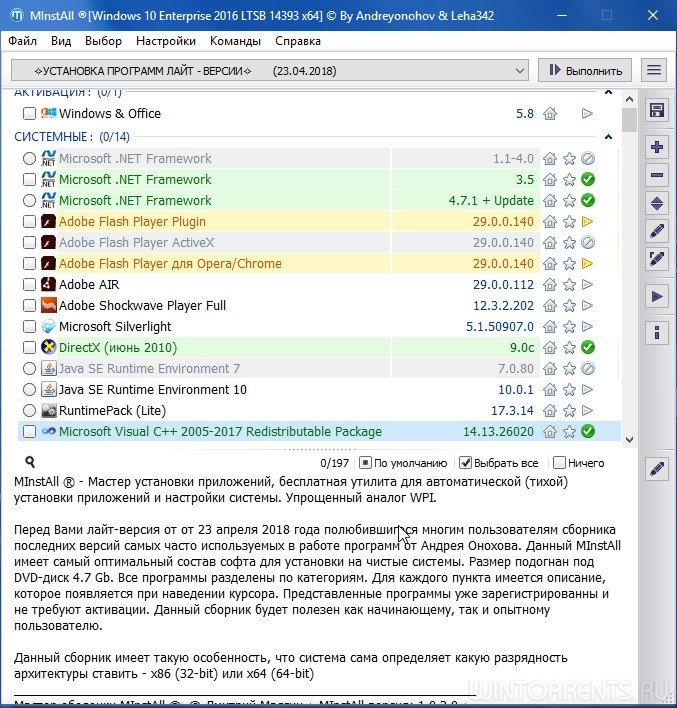Click the minus remove-item sidebar icon
677x708 pixels.
coord(657,175)
